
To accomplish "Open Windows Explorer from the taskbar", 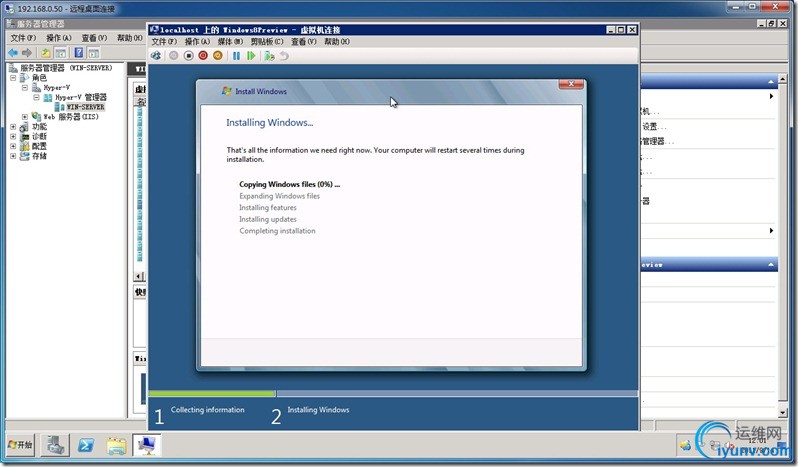I will click(116, 445).
